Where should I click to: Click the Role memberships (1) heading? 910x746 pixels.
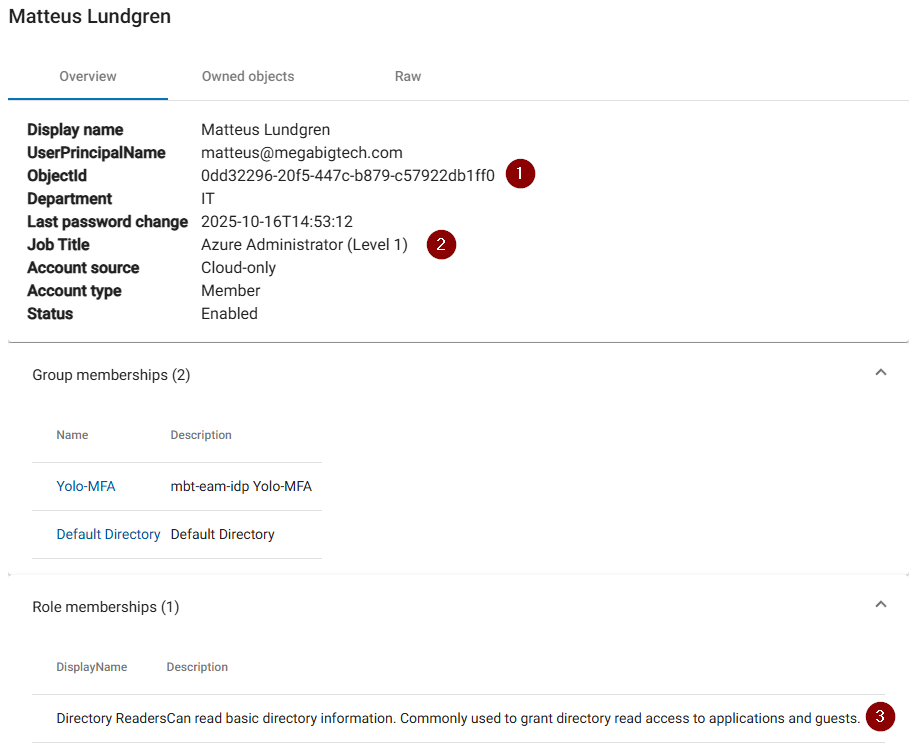pyautogui.click(x=106, y=607)
